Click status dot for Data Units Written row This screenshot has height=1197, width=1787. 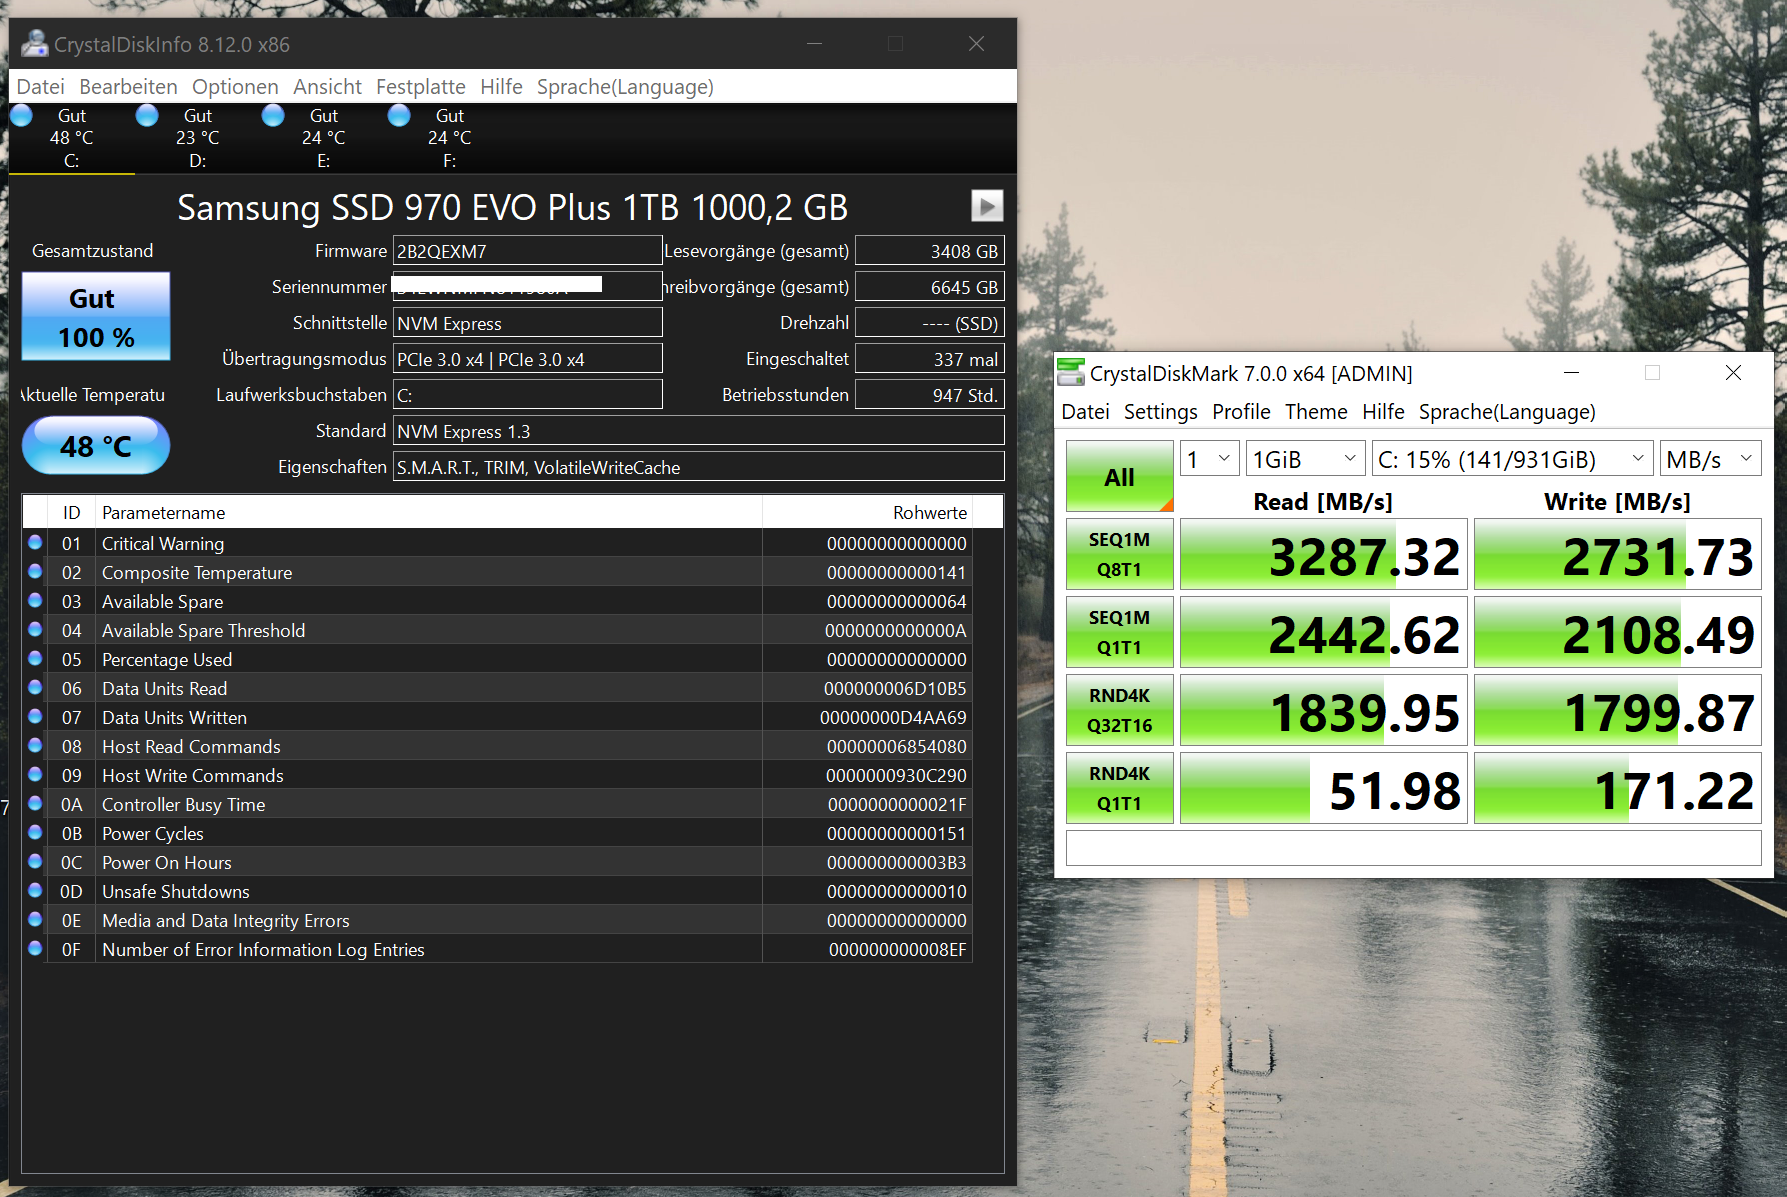[x=35, y=716]
